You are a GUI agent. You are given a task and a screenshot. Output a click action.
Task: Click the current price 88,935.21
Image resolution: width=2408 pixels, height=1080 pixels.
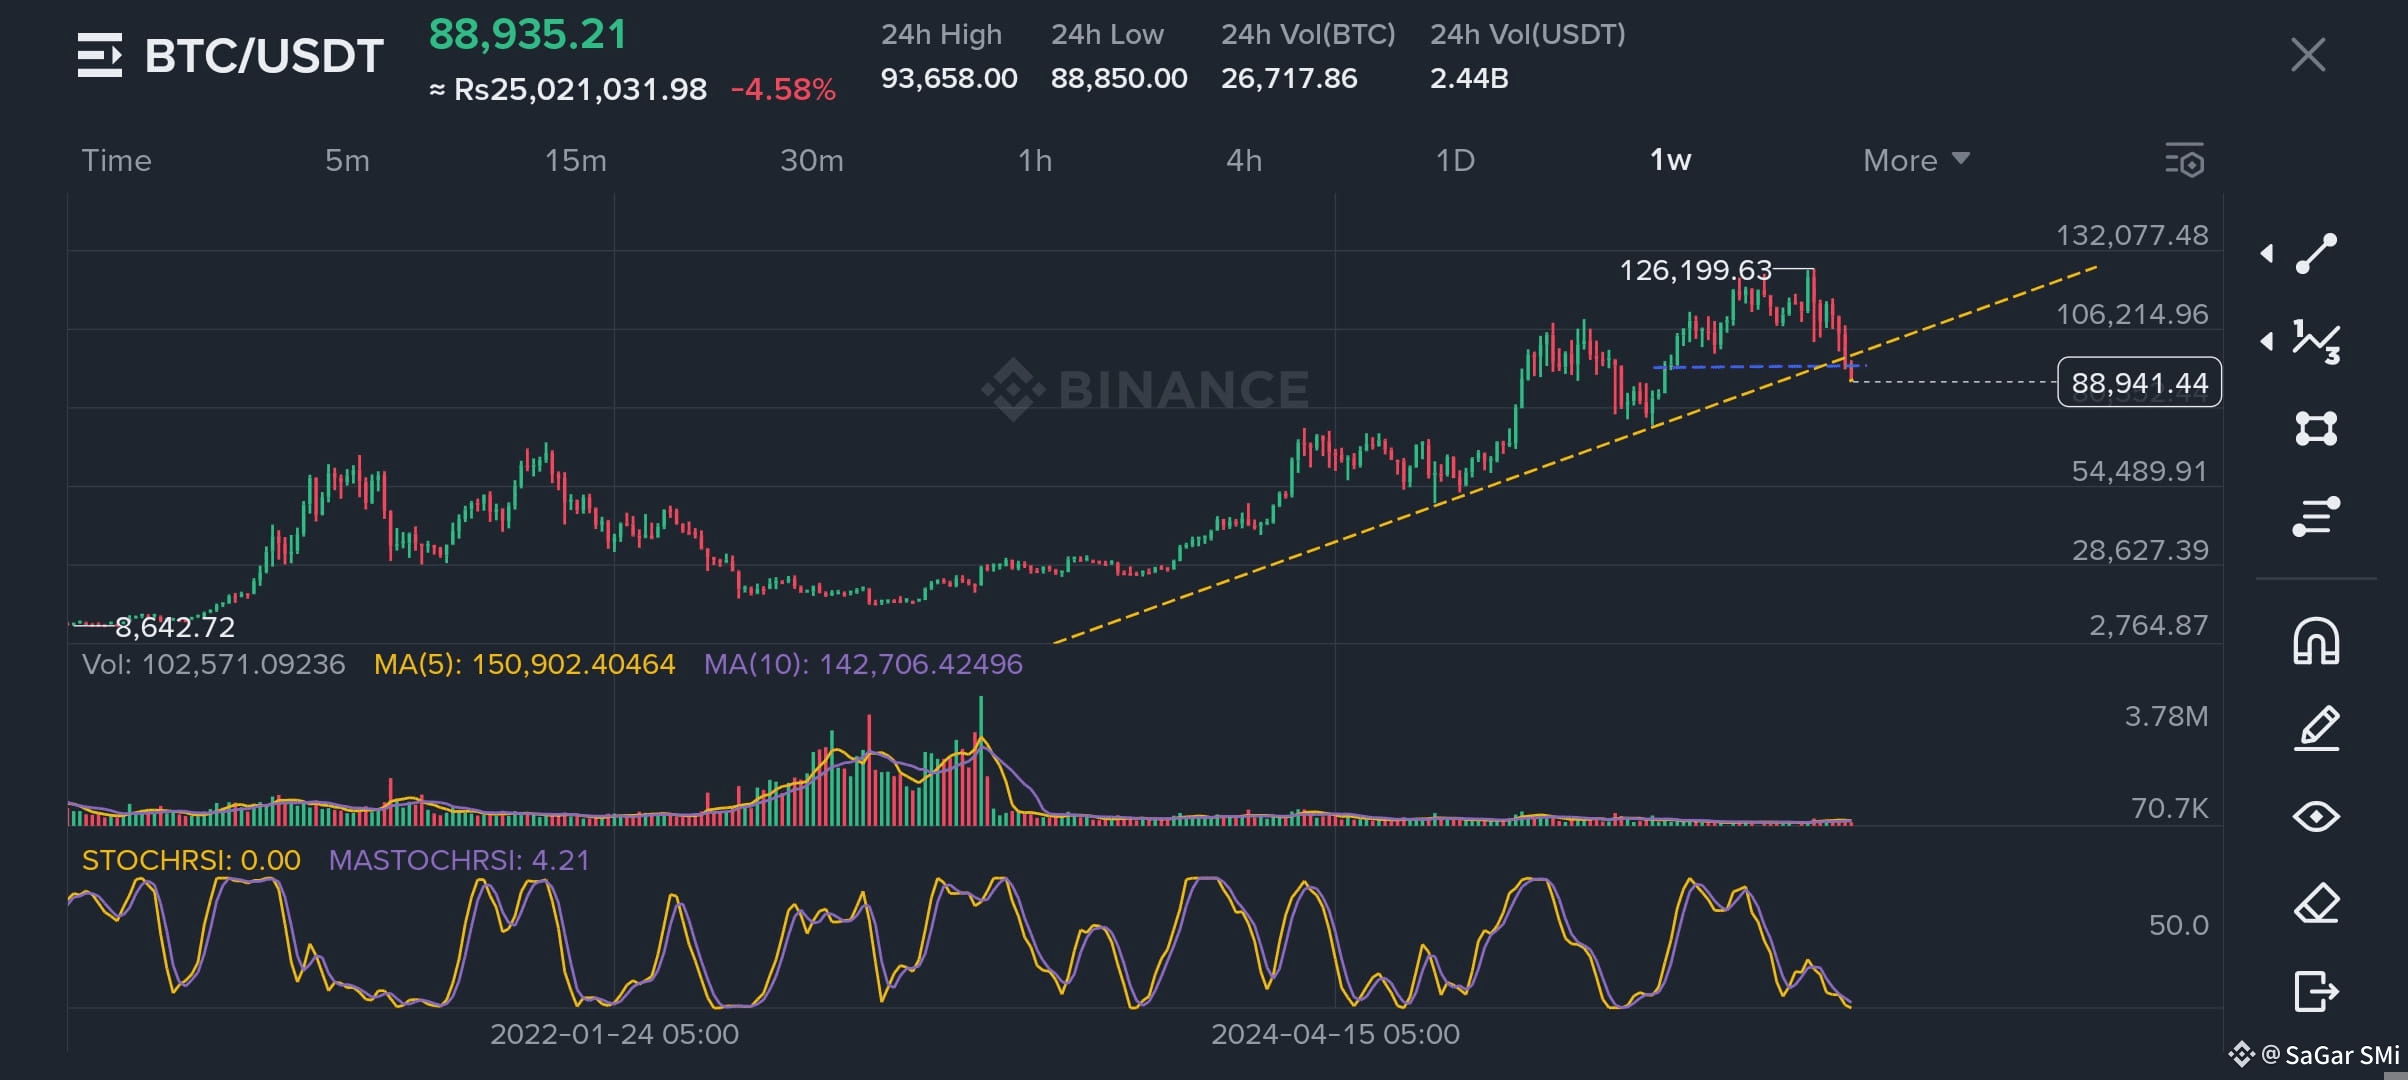click(x=528, y=34)
